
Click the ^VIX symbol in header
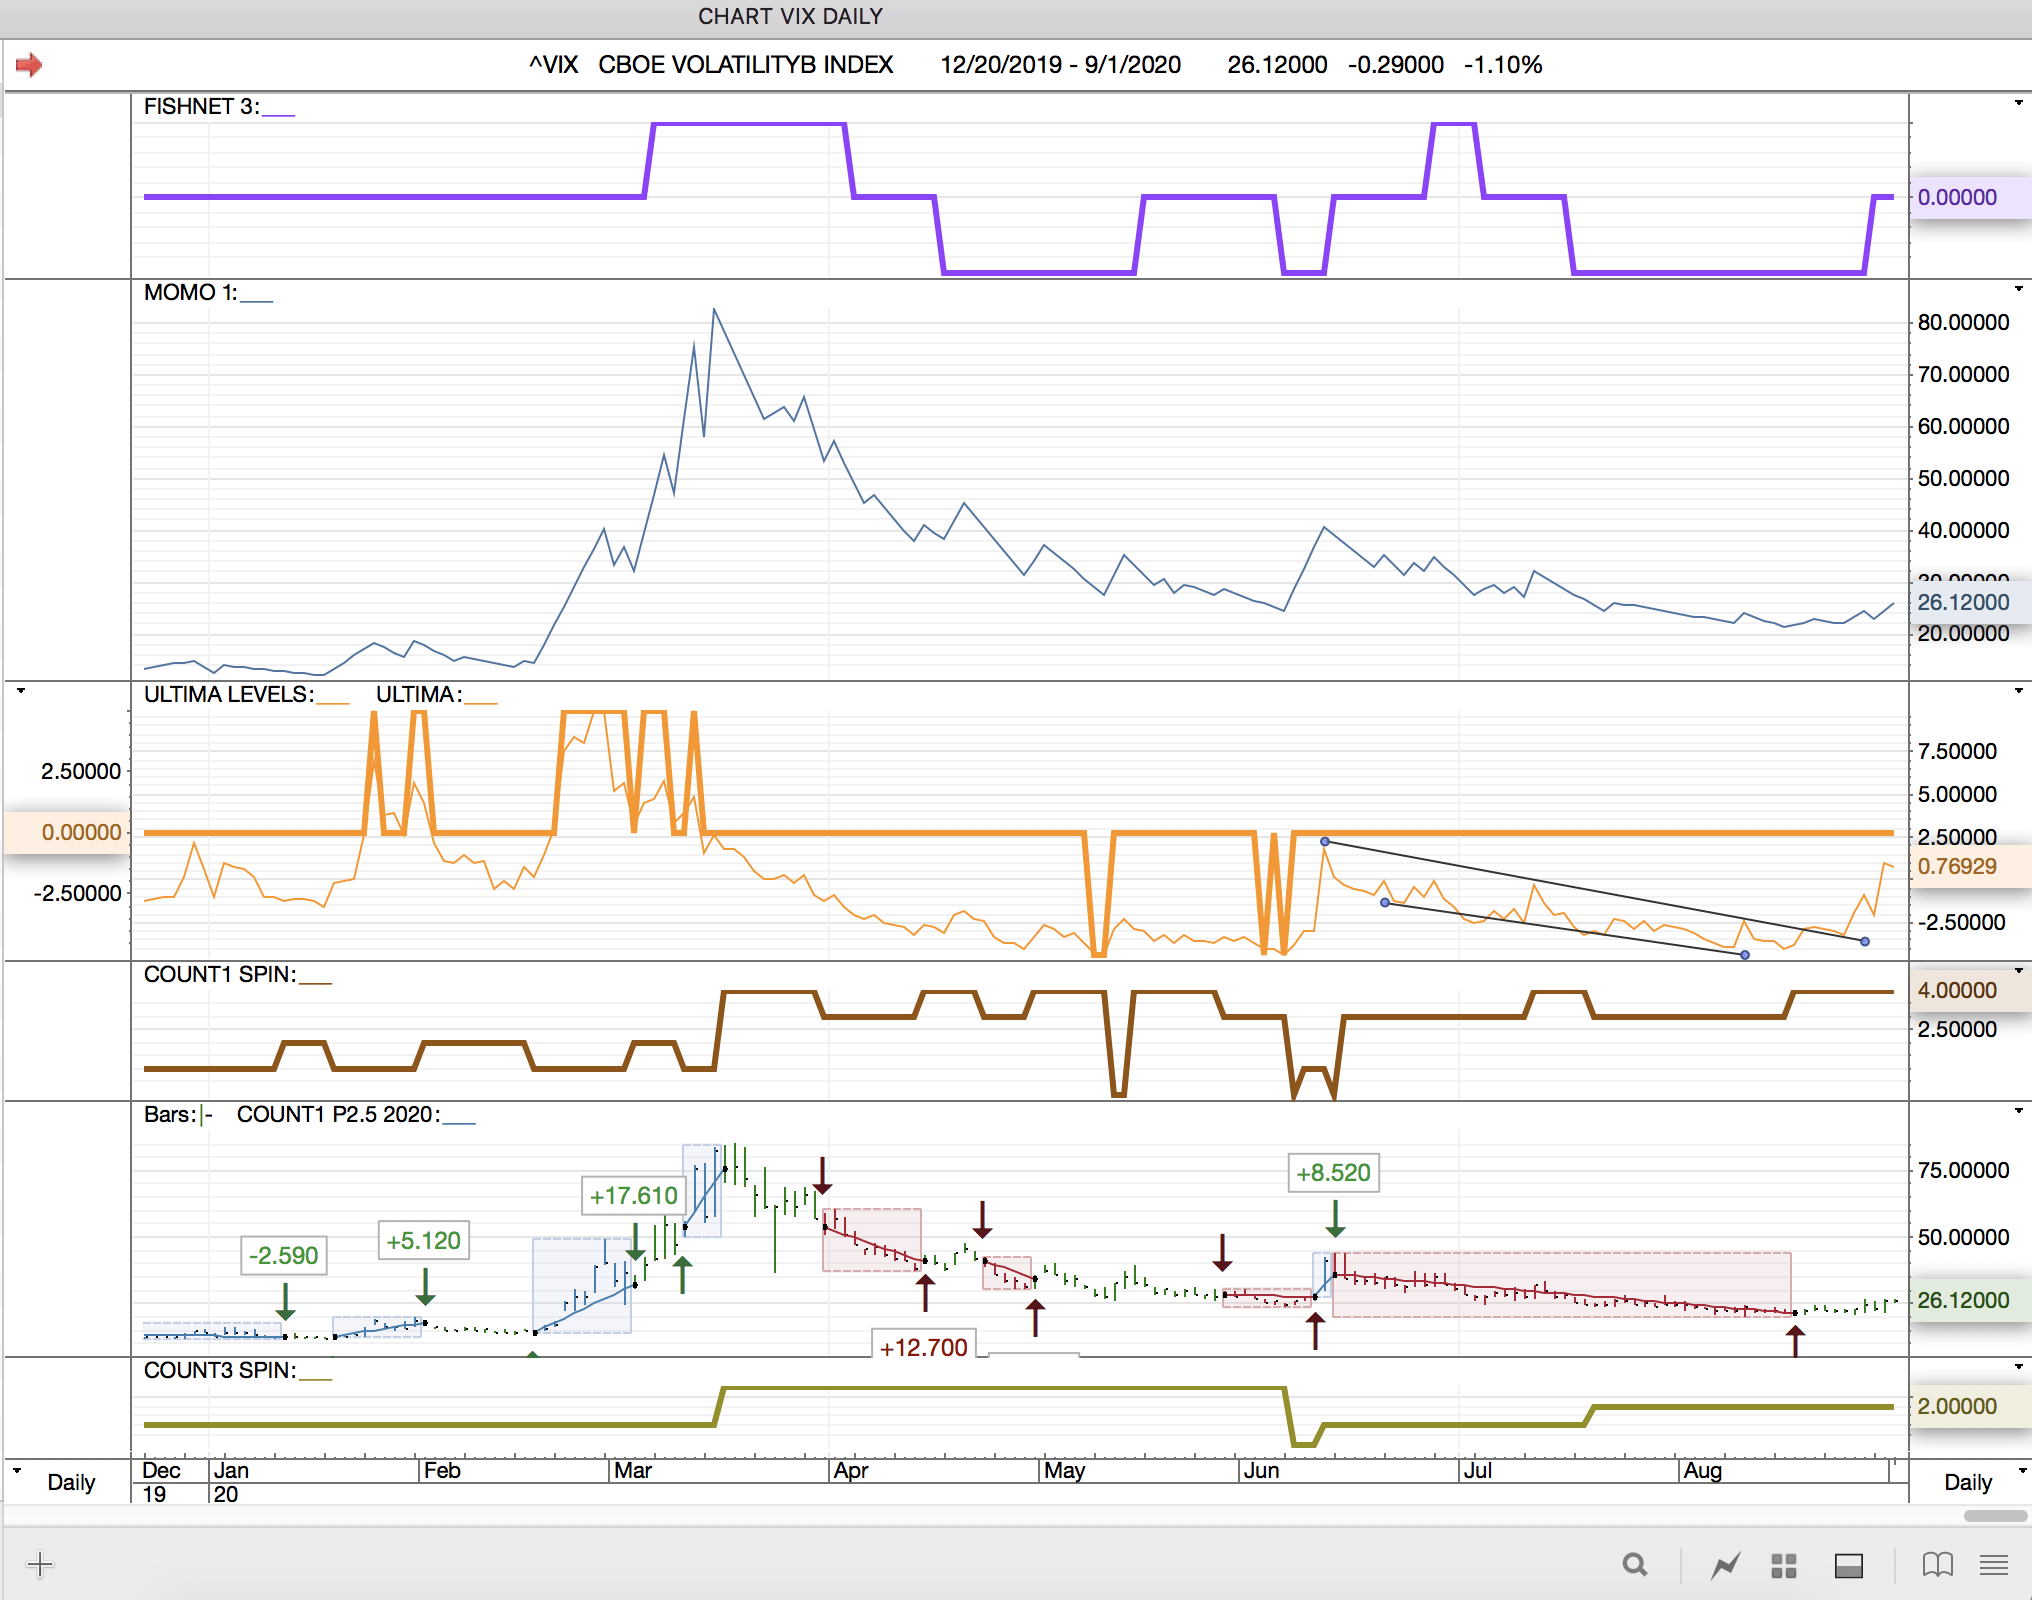[553, 65]
